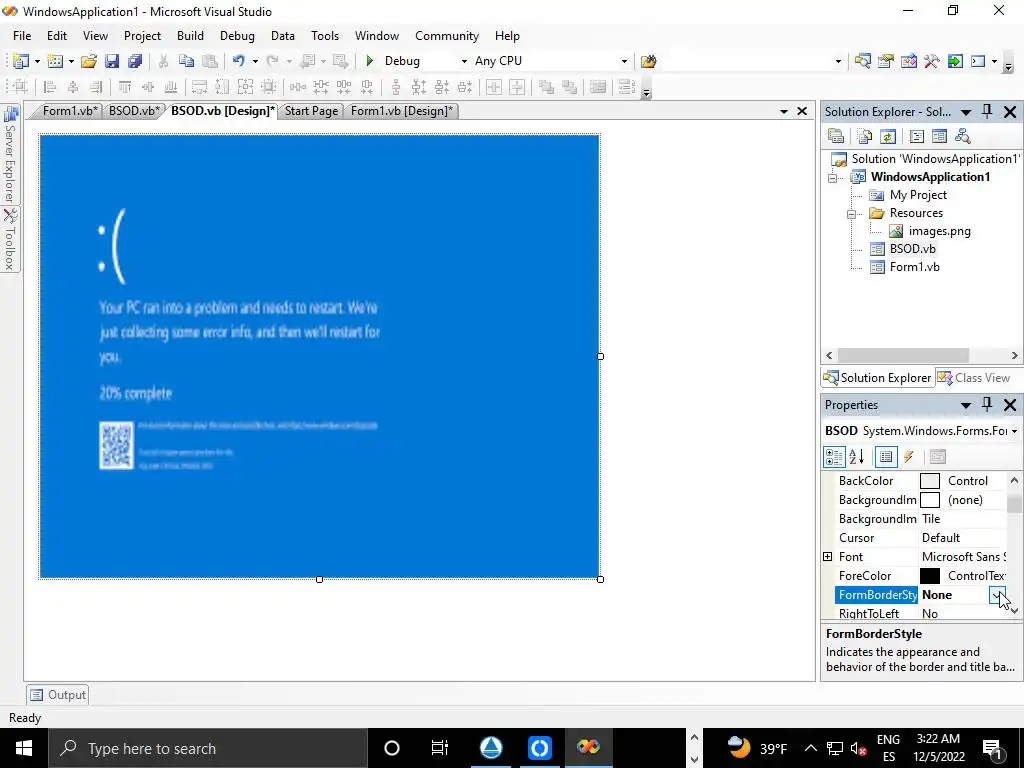Pin the Properties panel with pushpin icon
Screen dimensions: 1024x768
click(x=987, y=405)
